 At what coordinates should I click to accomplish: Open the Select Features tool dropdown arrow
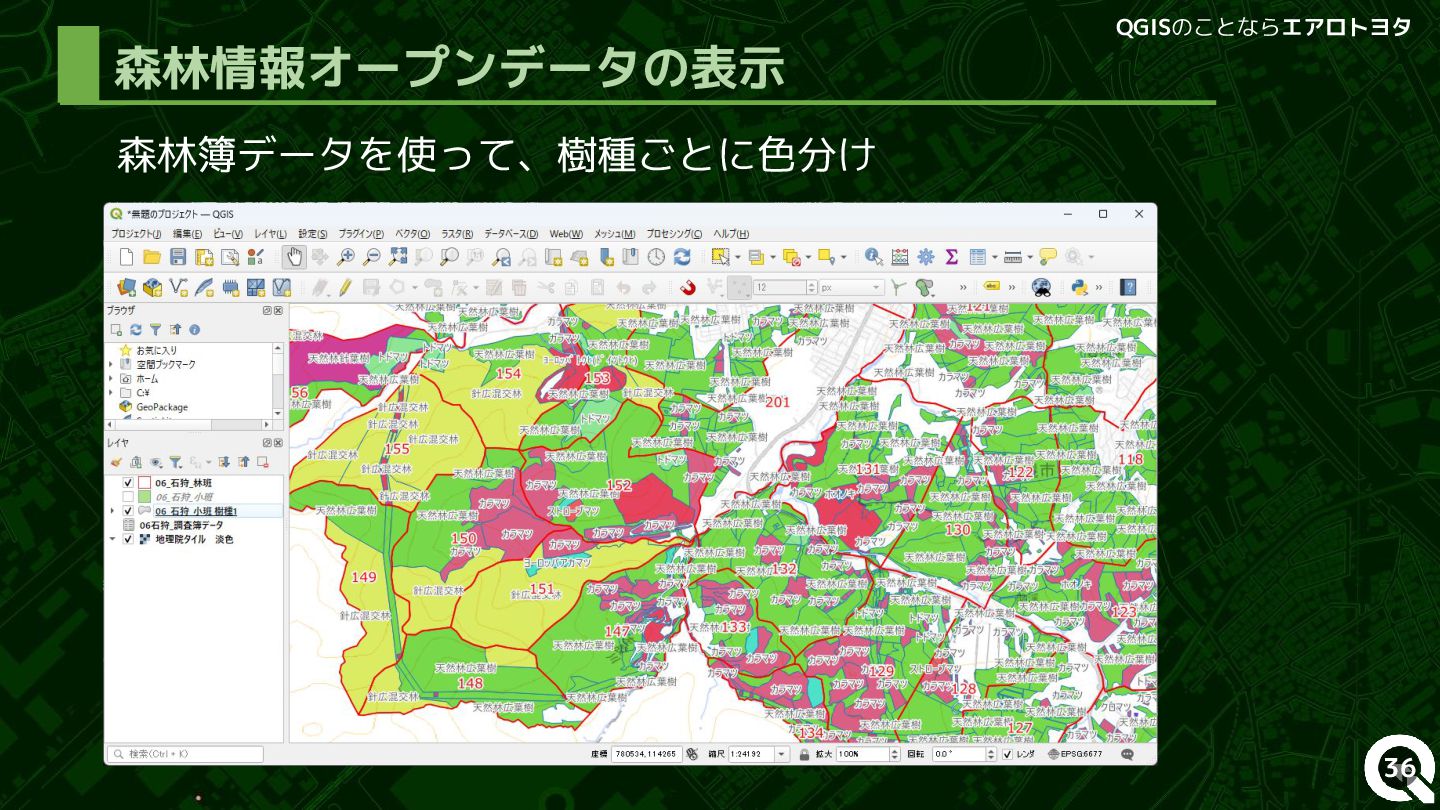[738, 257]
